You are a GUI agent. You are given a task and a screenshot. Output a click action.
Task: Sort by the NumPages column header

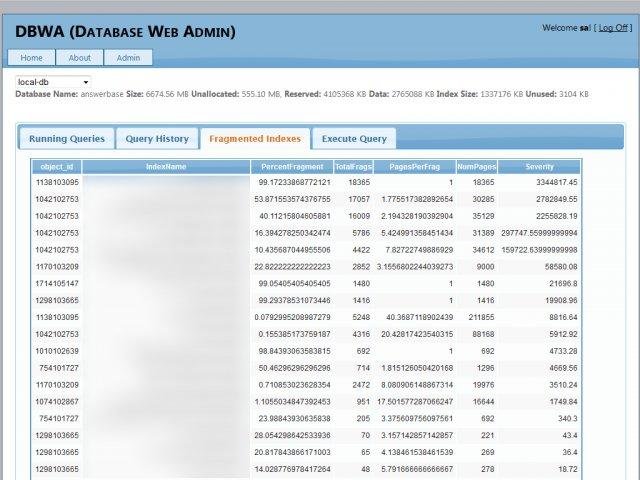(x=476, y=166)
